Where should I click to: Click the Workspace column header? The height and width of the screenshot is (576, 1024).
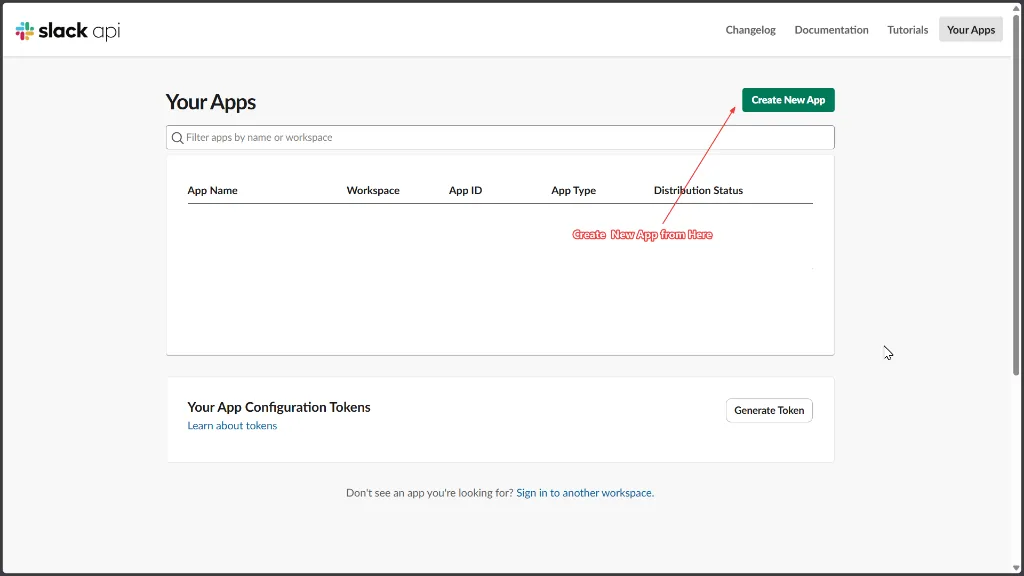pos(373,191)
